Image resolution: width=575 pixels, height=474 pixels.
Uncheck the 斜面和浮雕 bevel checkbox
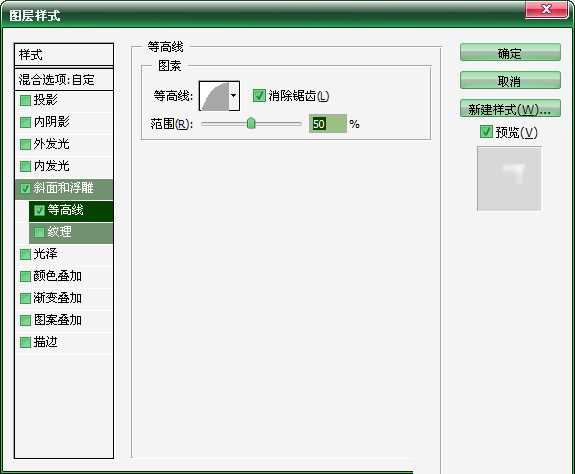(25, 188)
